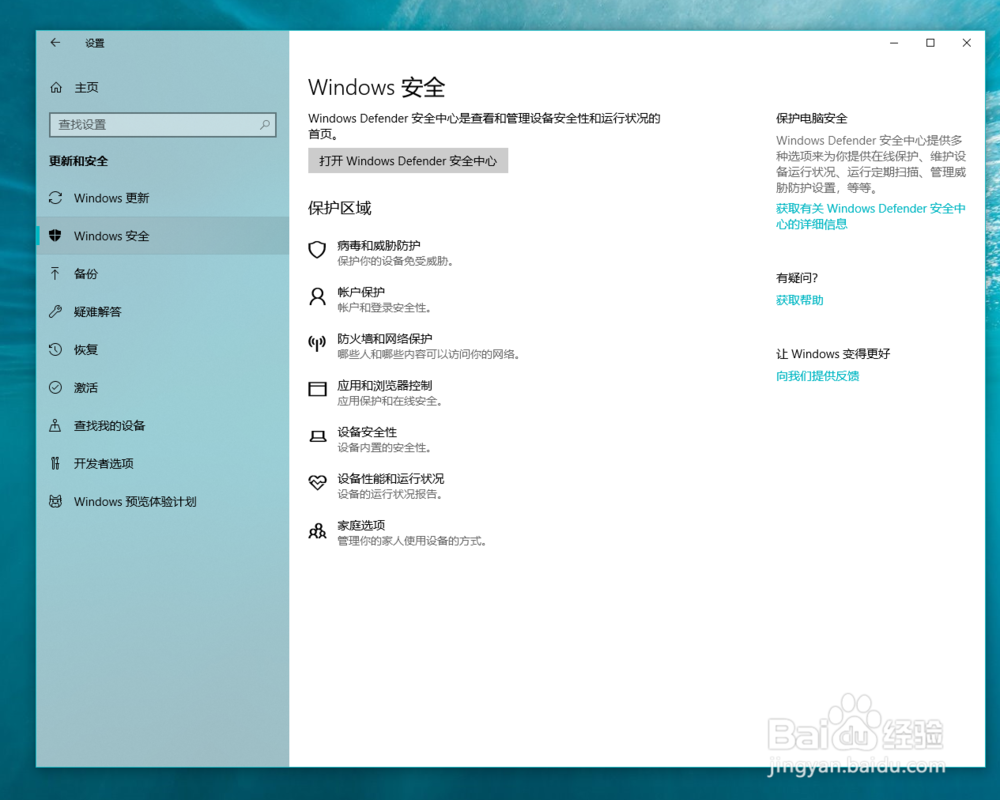Go back using the arrow icon

coord(55,43)
